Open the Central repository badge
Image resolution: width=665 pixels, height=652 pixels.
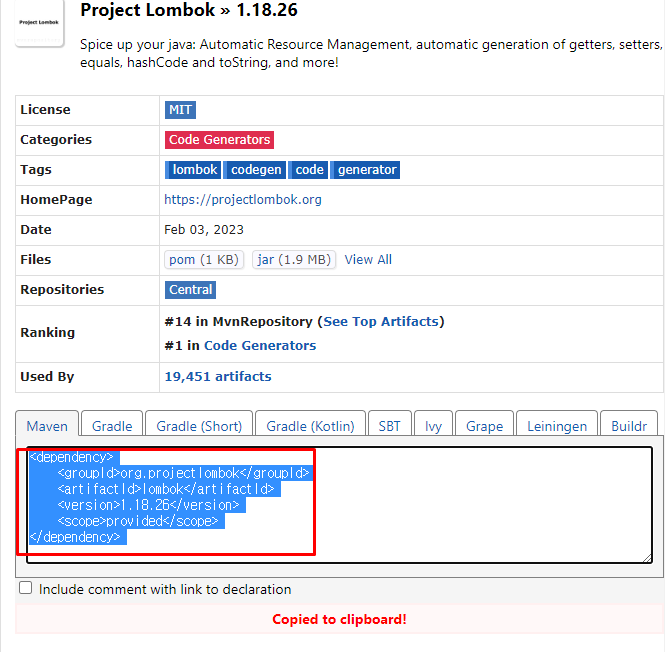[190, 290]
